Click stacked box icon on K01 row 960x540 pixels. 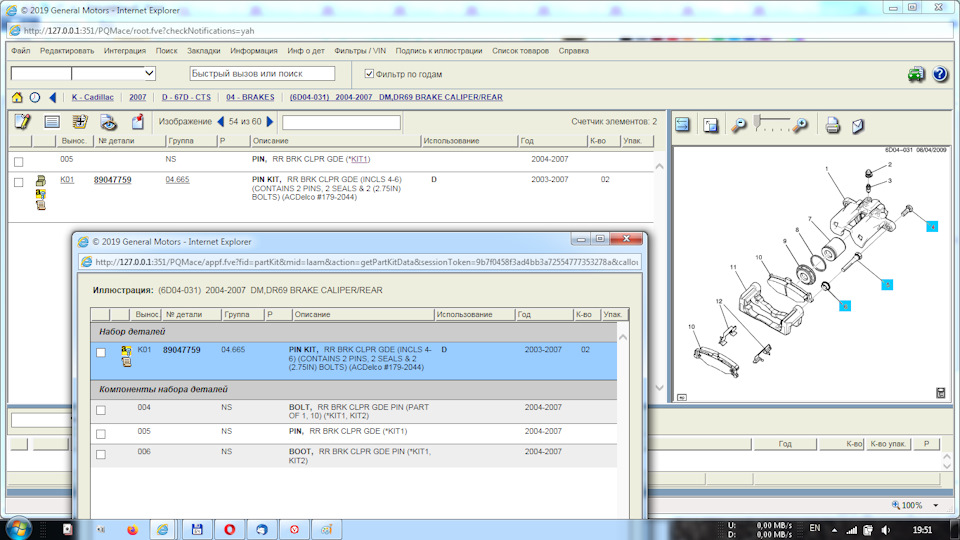point(40,181)
